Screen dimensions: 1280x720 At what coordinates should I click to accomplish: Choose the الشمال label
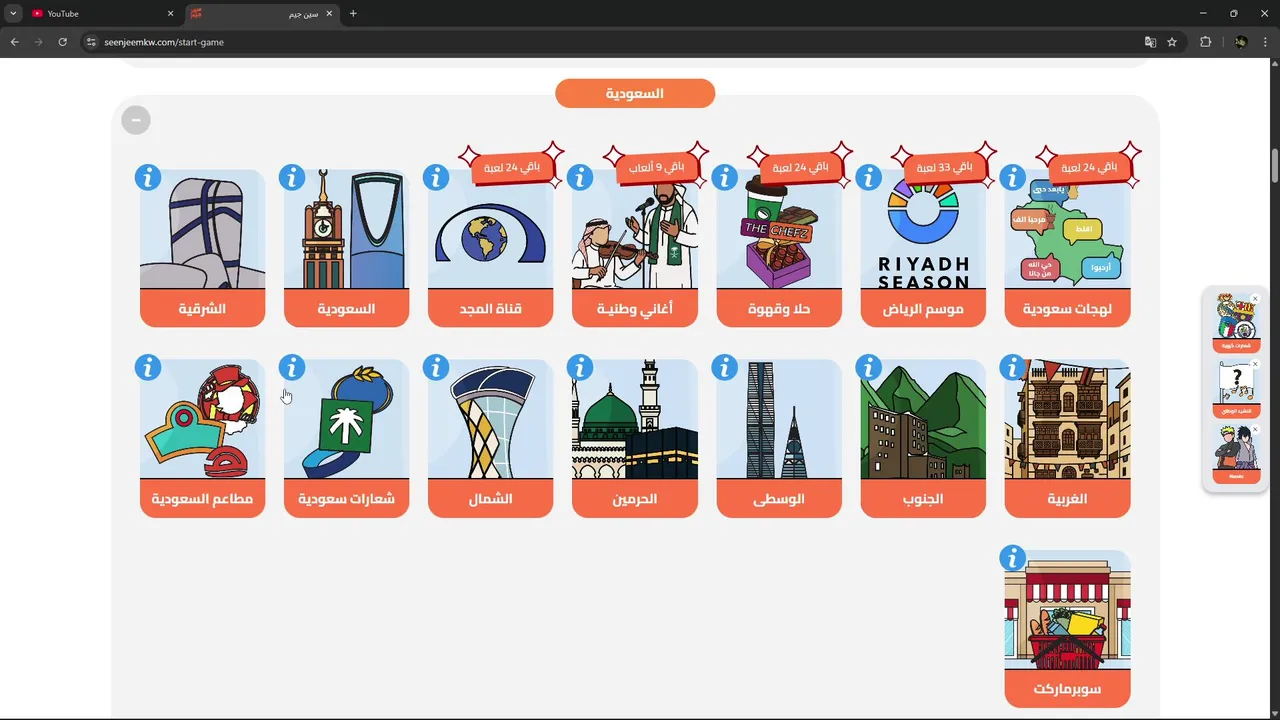click(x=491, y=499)
